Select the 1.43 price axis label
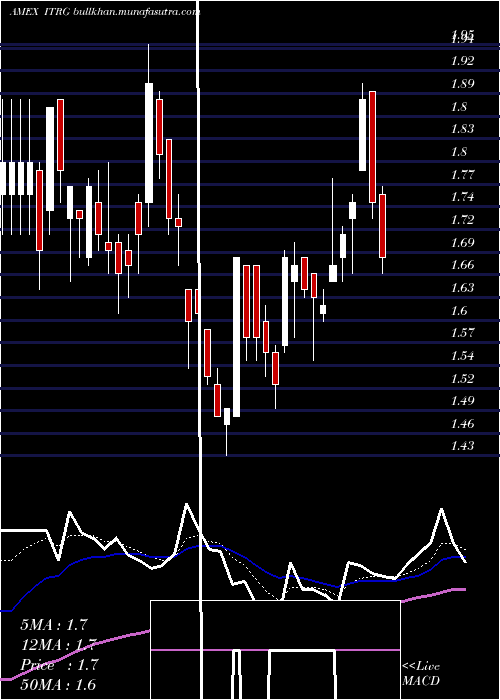Image resolution: width=500 pixels, height=700 pixels. click(x=462, y=446)
